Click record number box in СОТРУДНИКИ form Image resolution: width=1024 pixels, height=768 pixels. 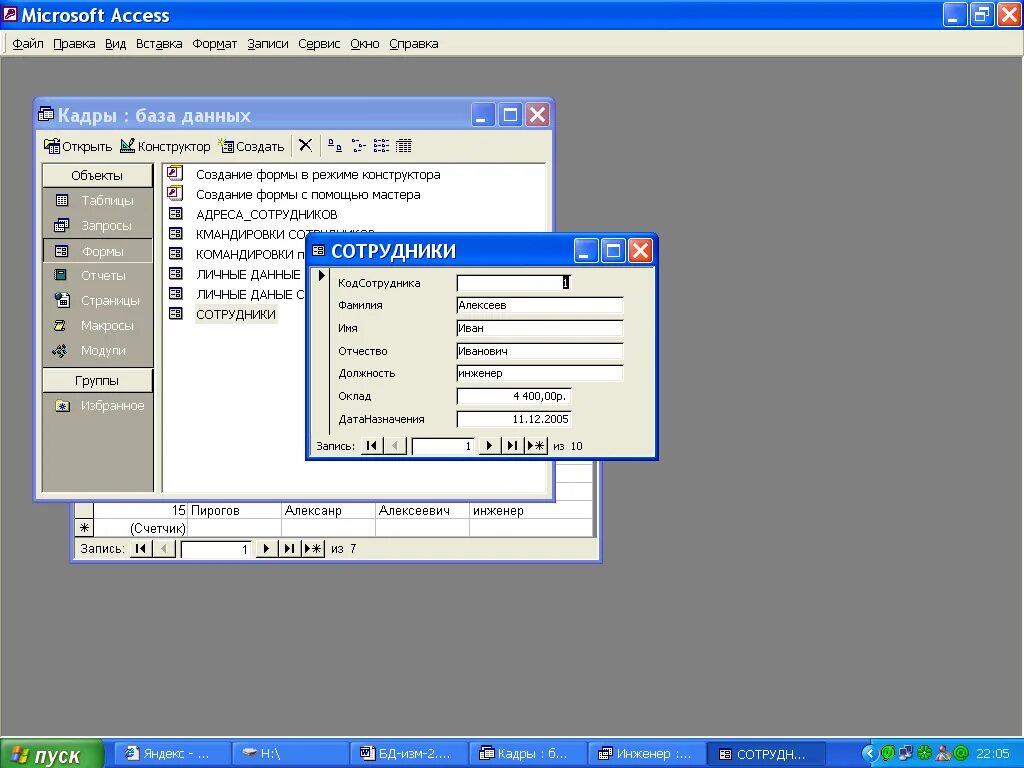[x=442, y=446]
